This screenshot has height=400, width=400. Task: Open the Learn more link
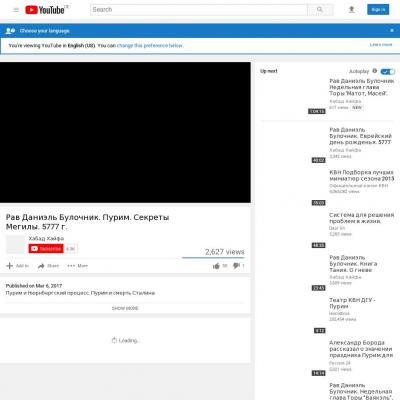click(x=381, y=45)
